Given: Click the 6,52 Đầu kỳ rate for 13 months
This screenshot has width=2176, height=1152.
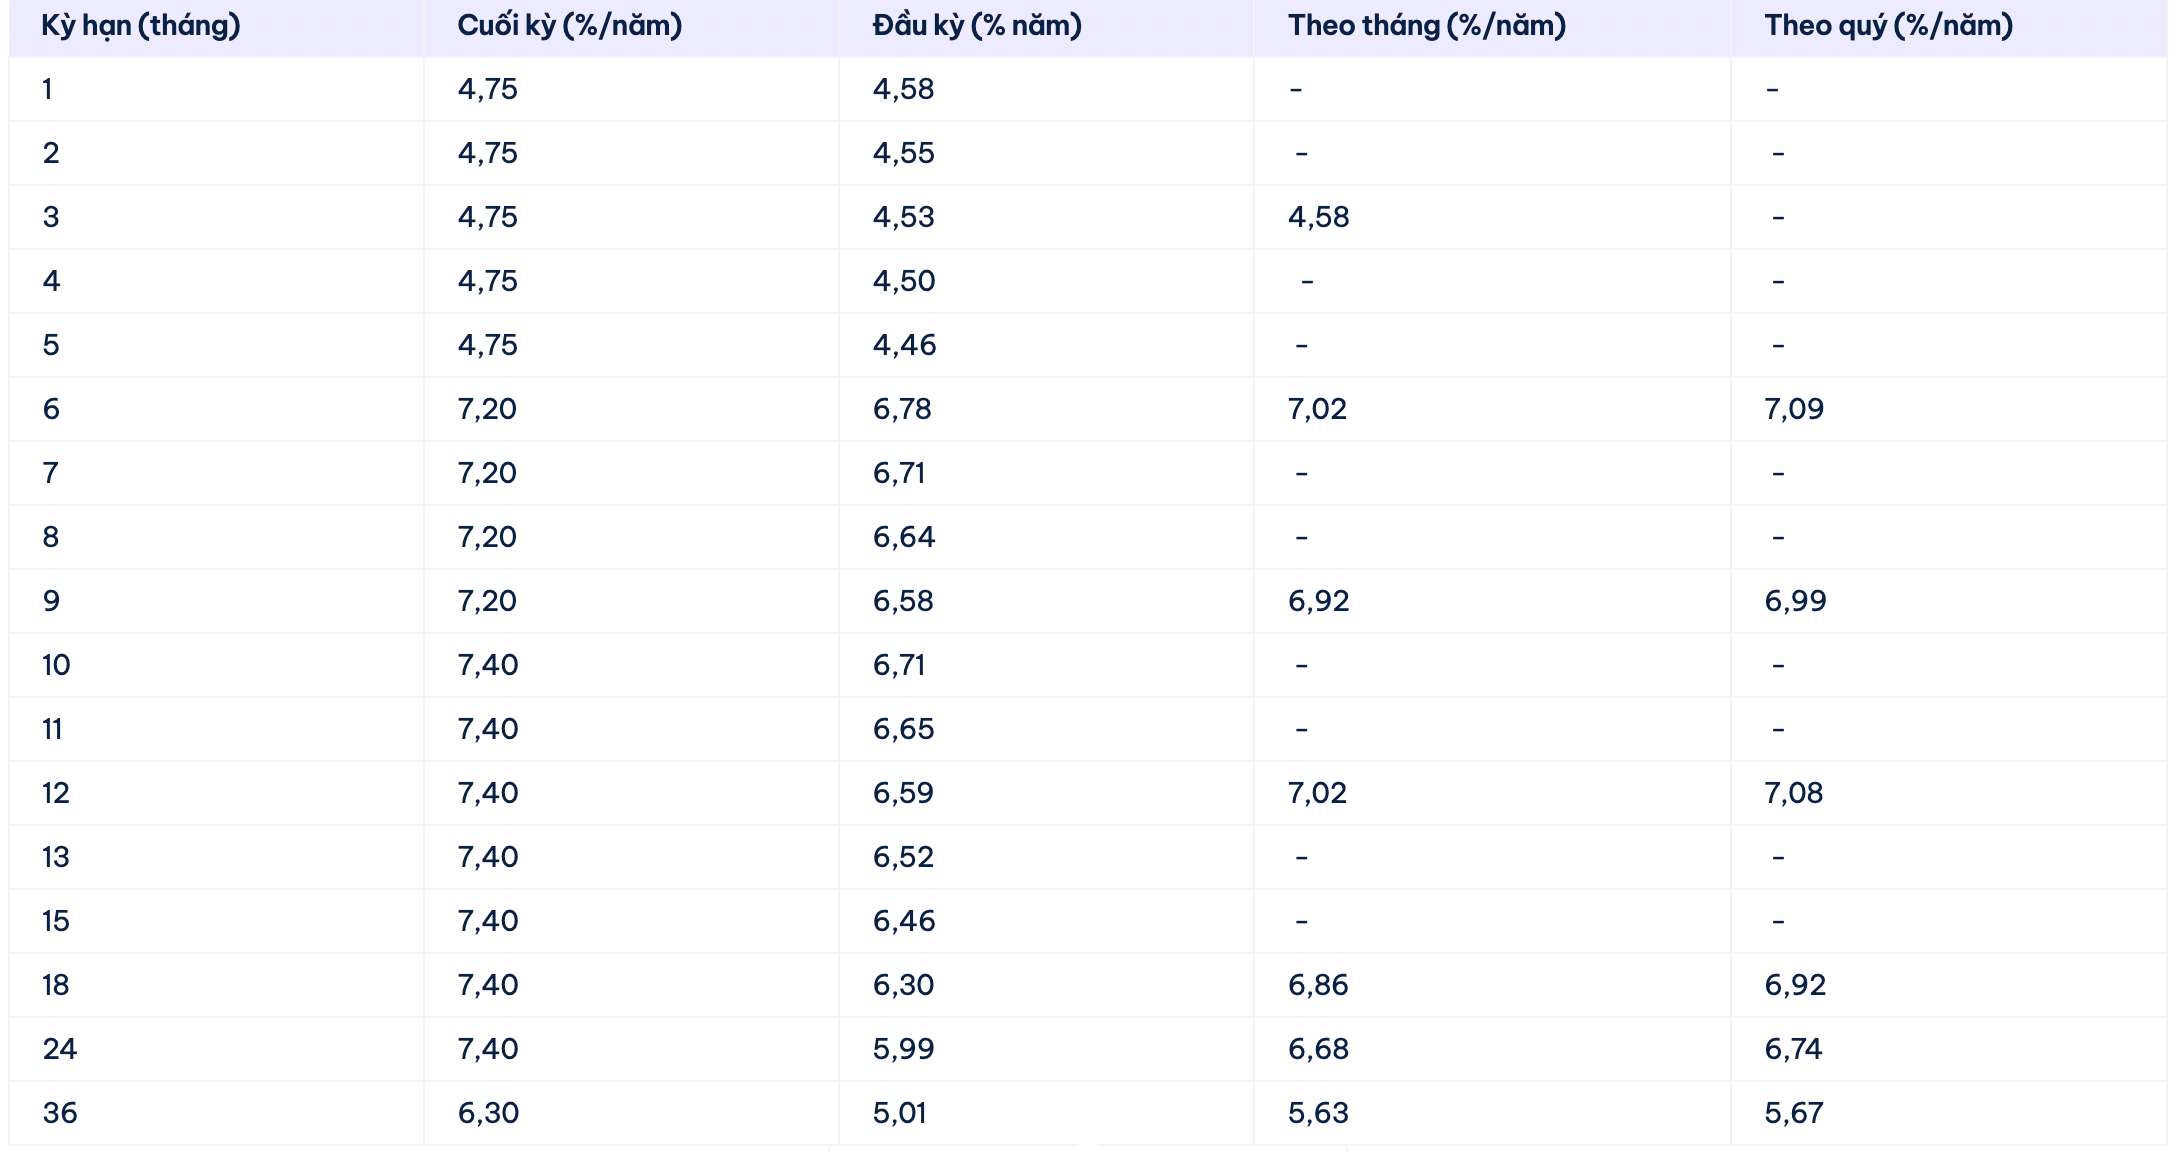Looking at the screenshot, I should [x=903, y=858].
